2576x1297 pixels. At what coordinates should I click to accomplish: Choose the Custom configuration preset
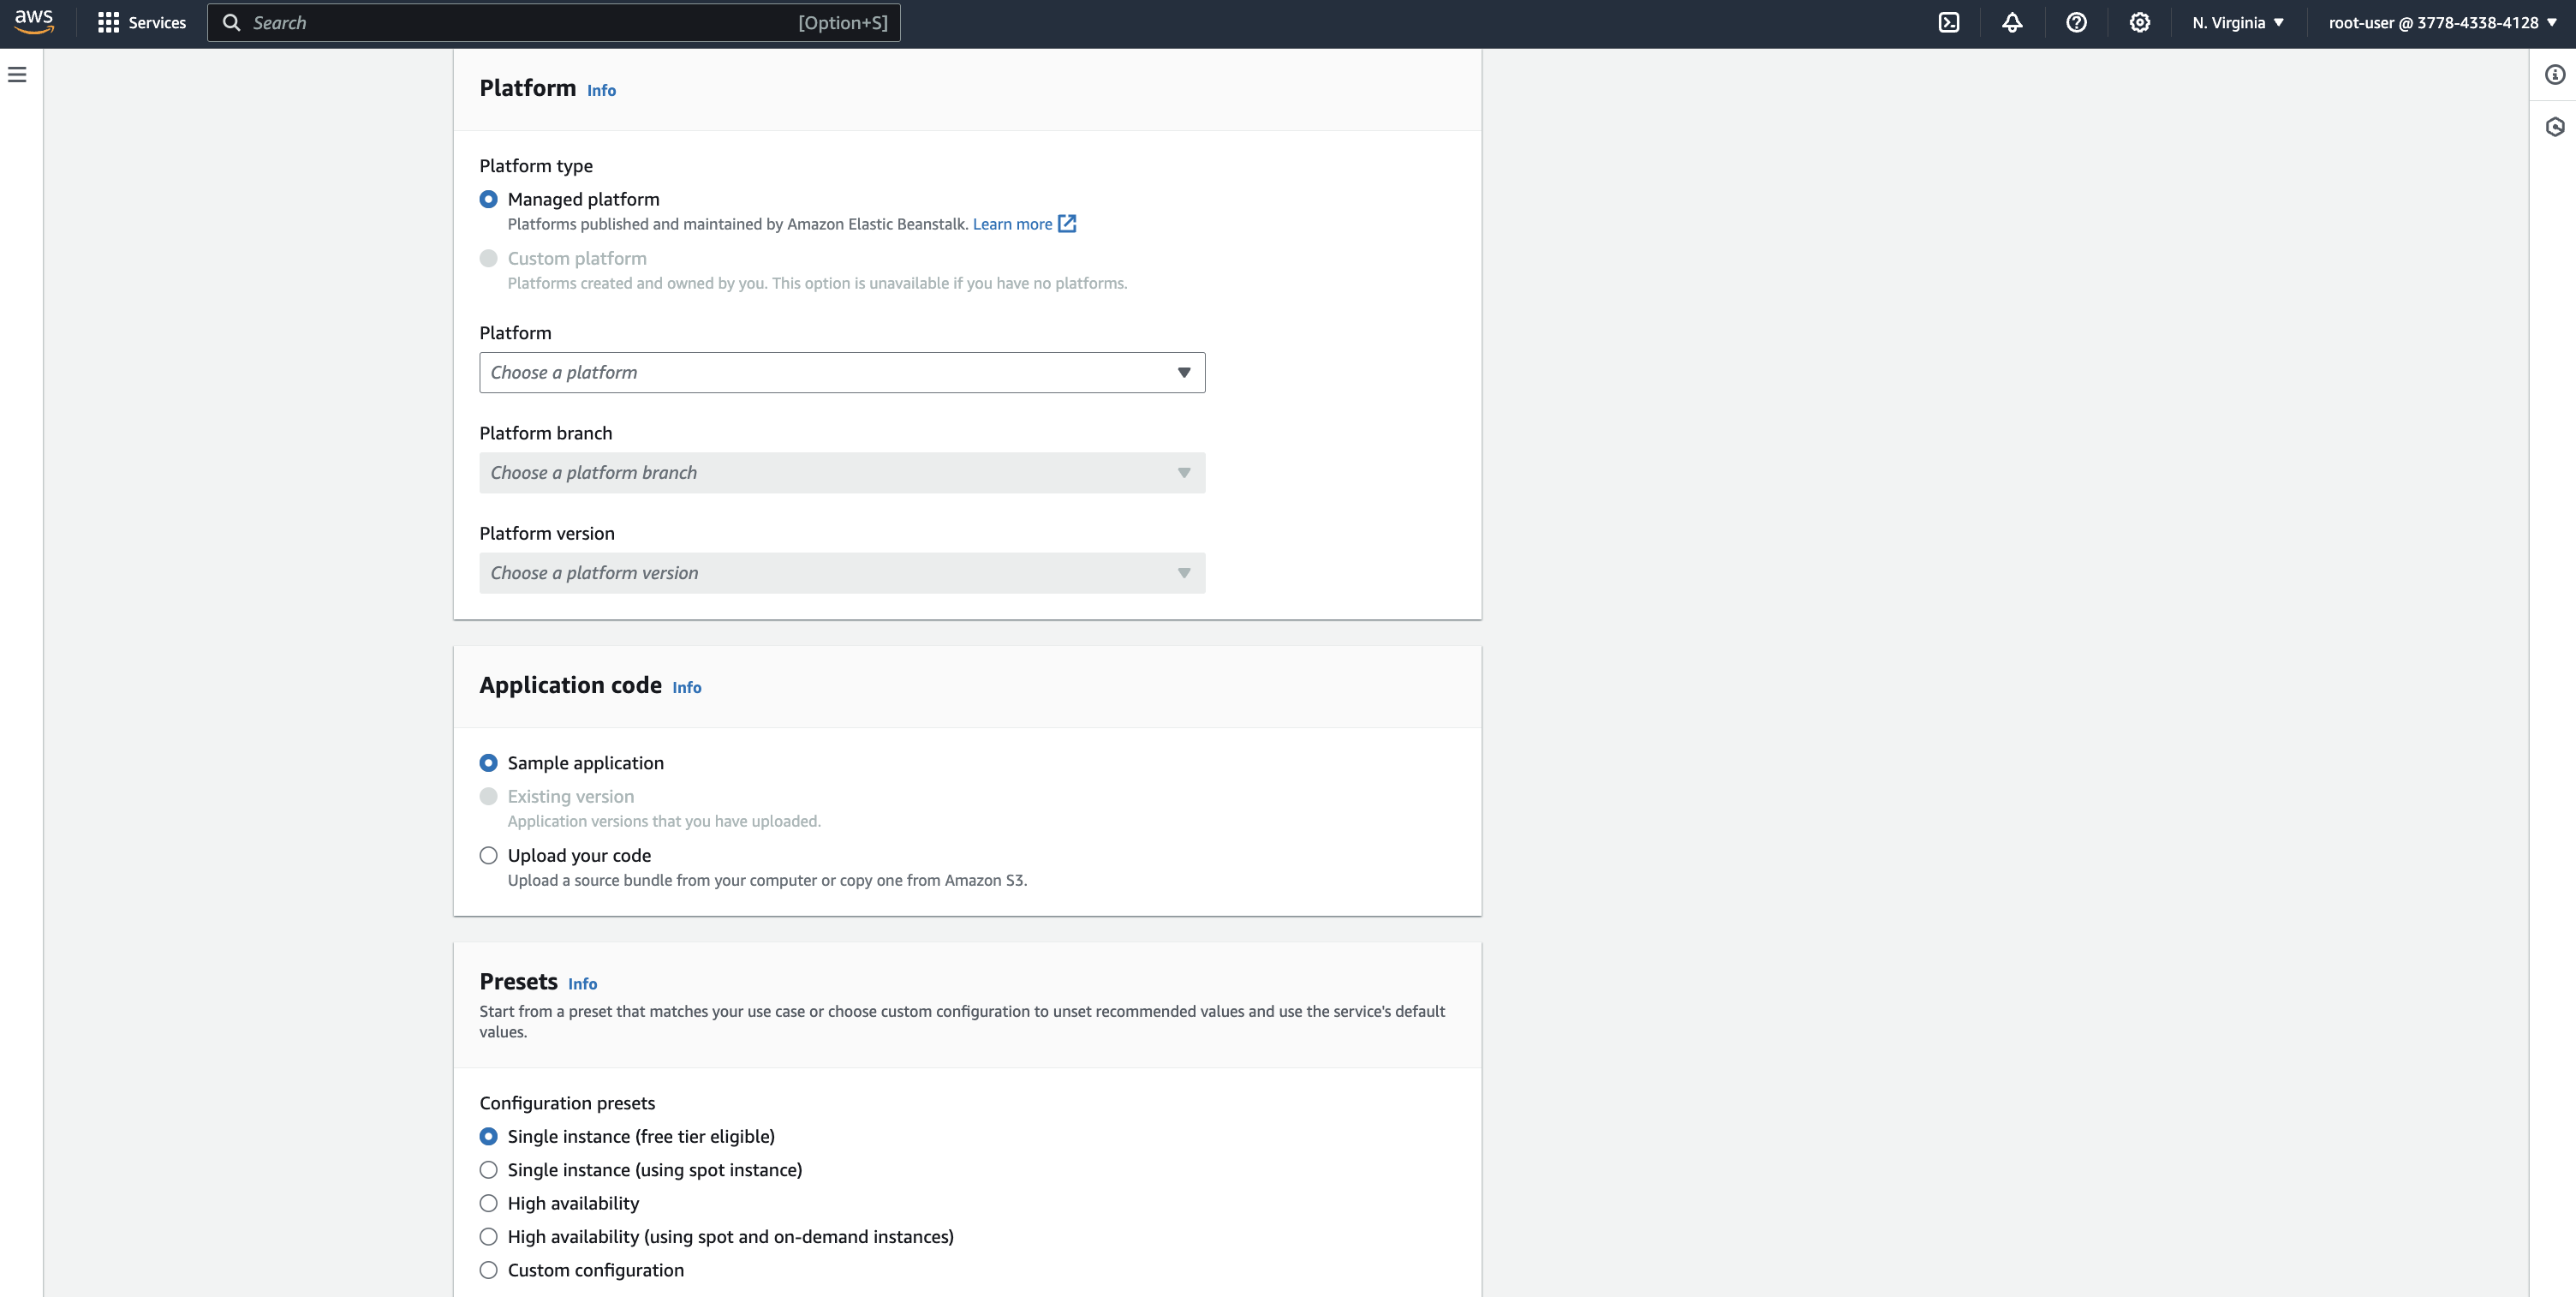[x=488, y=1270]
